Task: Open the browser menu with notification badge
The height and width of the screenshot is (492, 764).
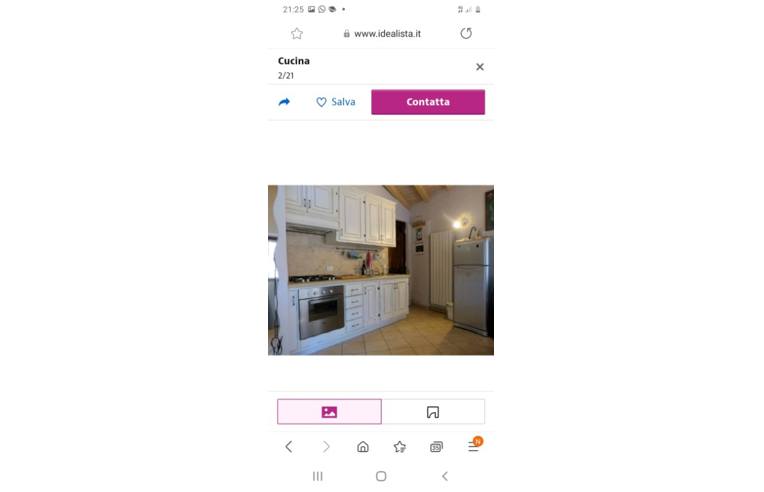Action: point(474,444)
